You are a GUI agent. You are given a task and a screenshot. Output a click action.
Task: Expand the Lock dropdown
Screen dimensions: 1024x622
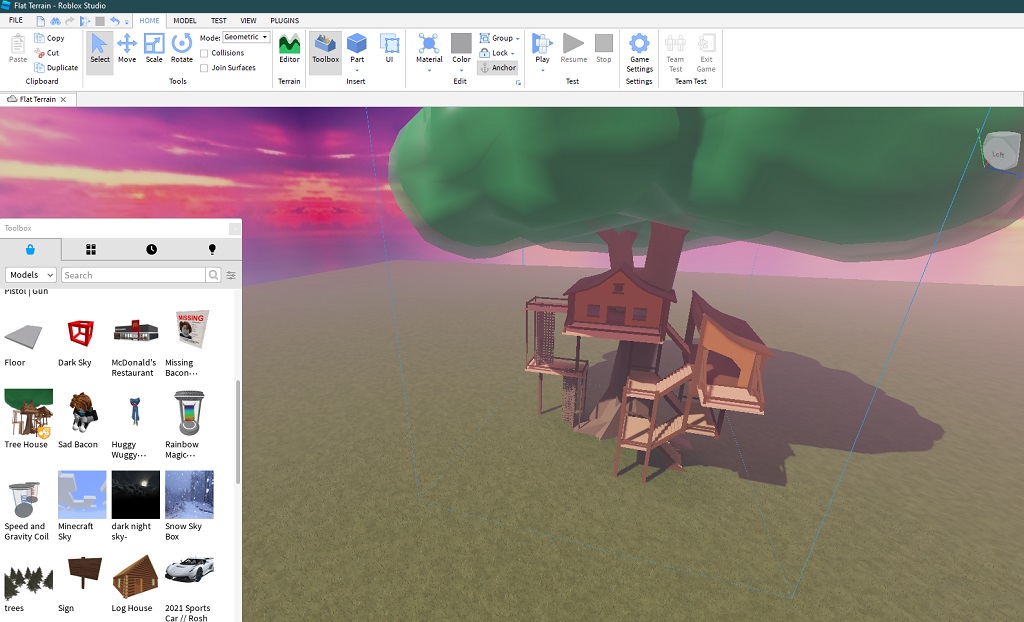click(512, 54)
